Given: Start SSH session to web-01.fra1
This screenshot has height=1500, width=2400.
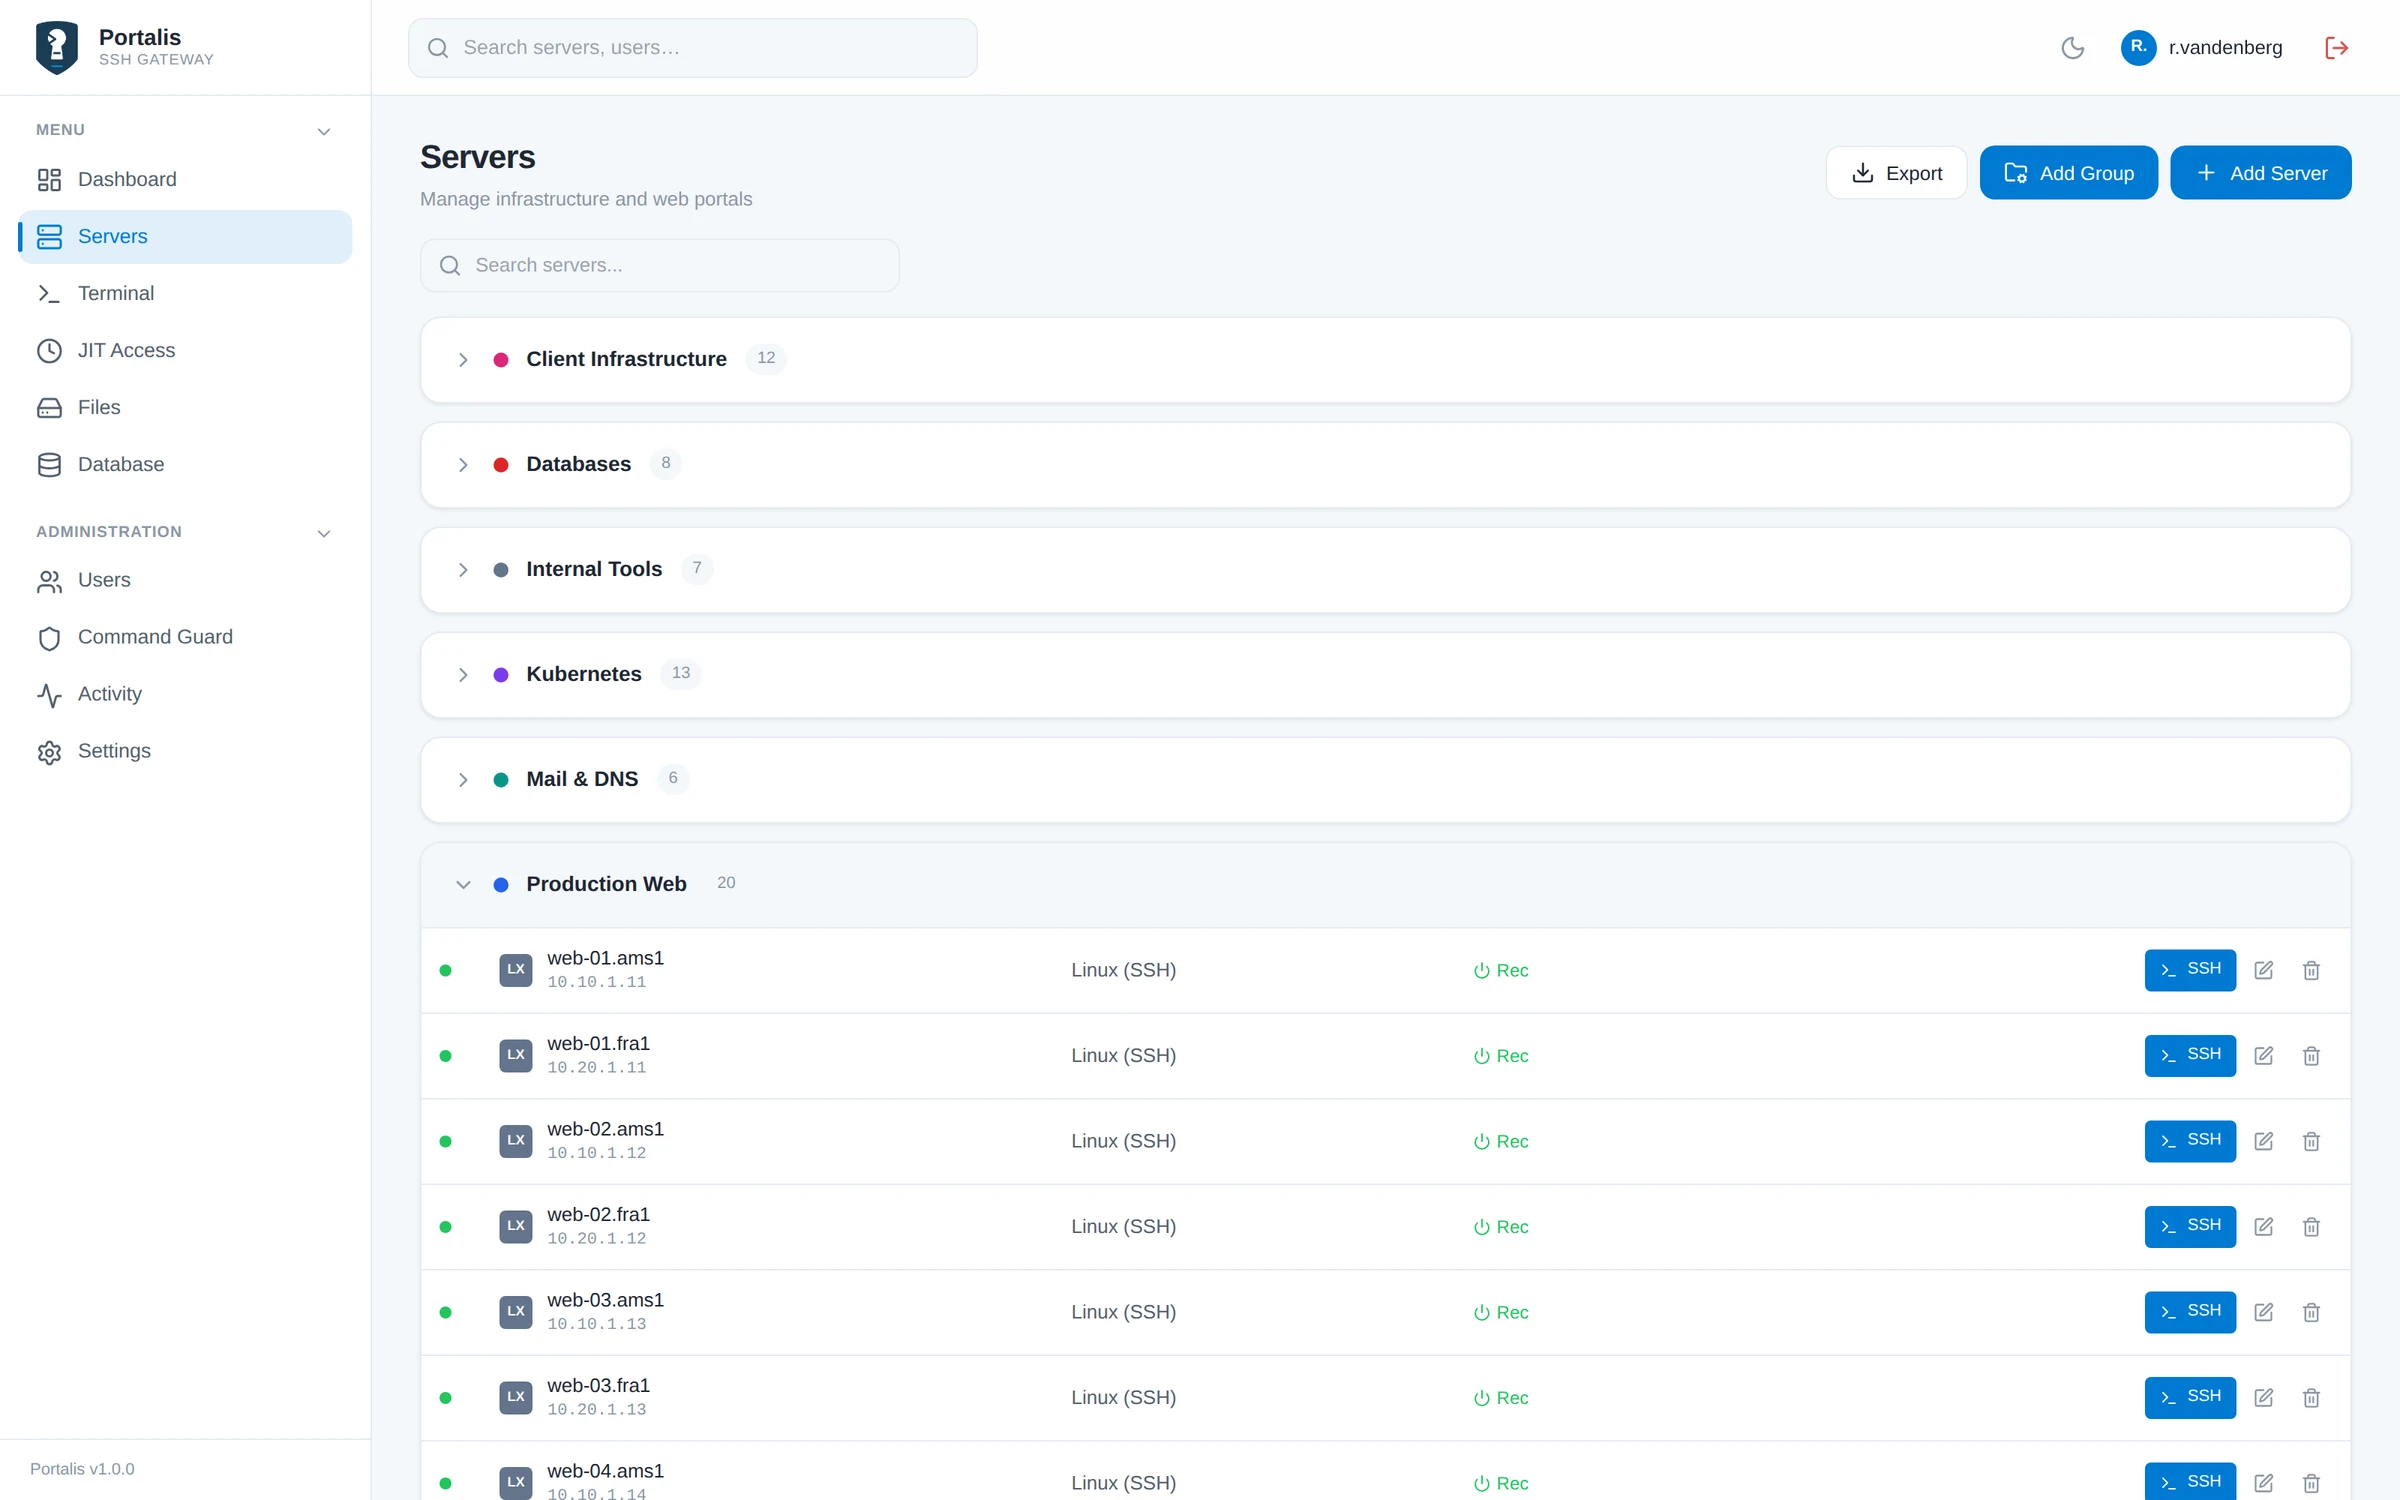Looking at the screenshot, I should click(2190, 1056).
